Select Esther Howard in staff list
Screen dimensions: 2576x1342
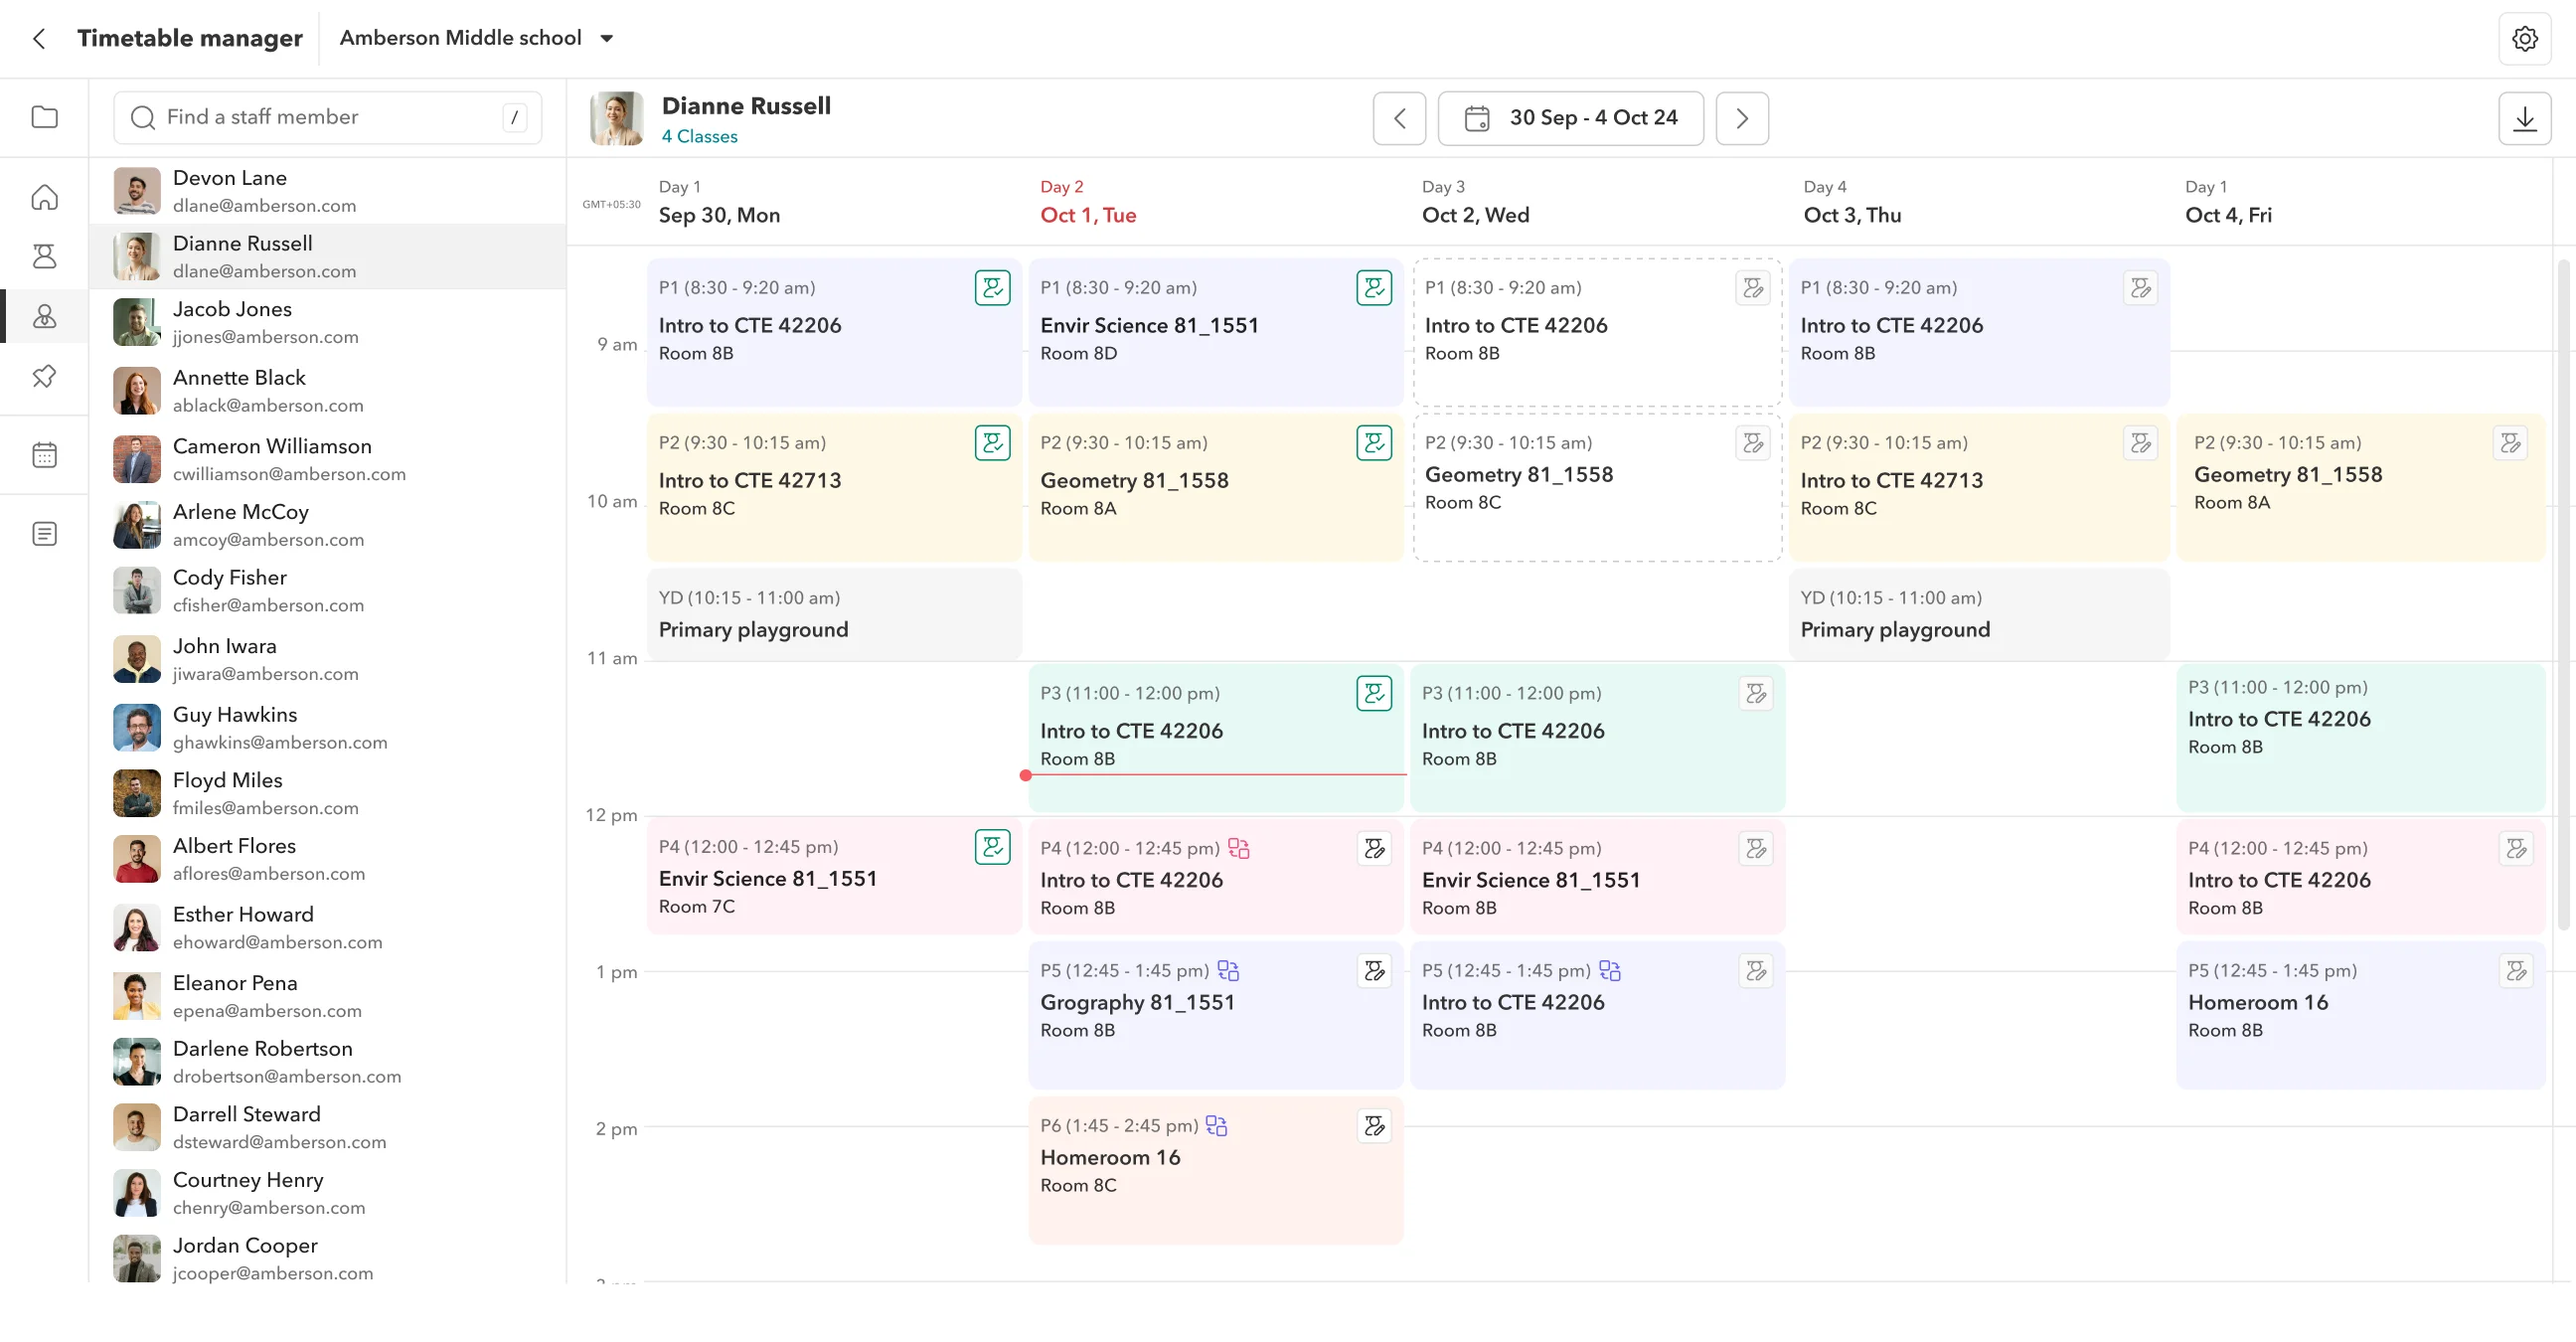327,928
